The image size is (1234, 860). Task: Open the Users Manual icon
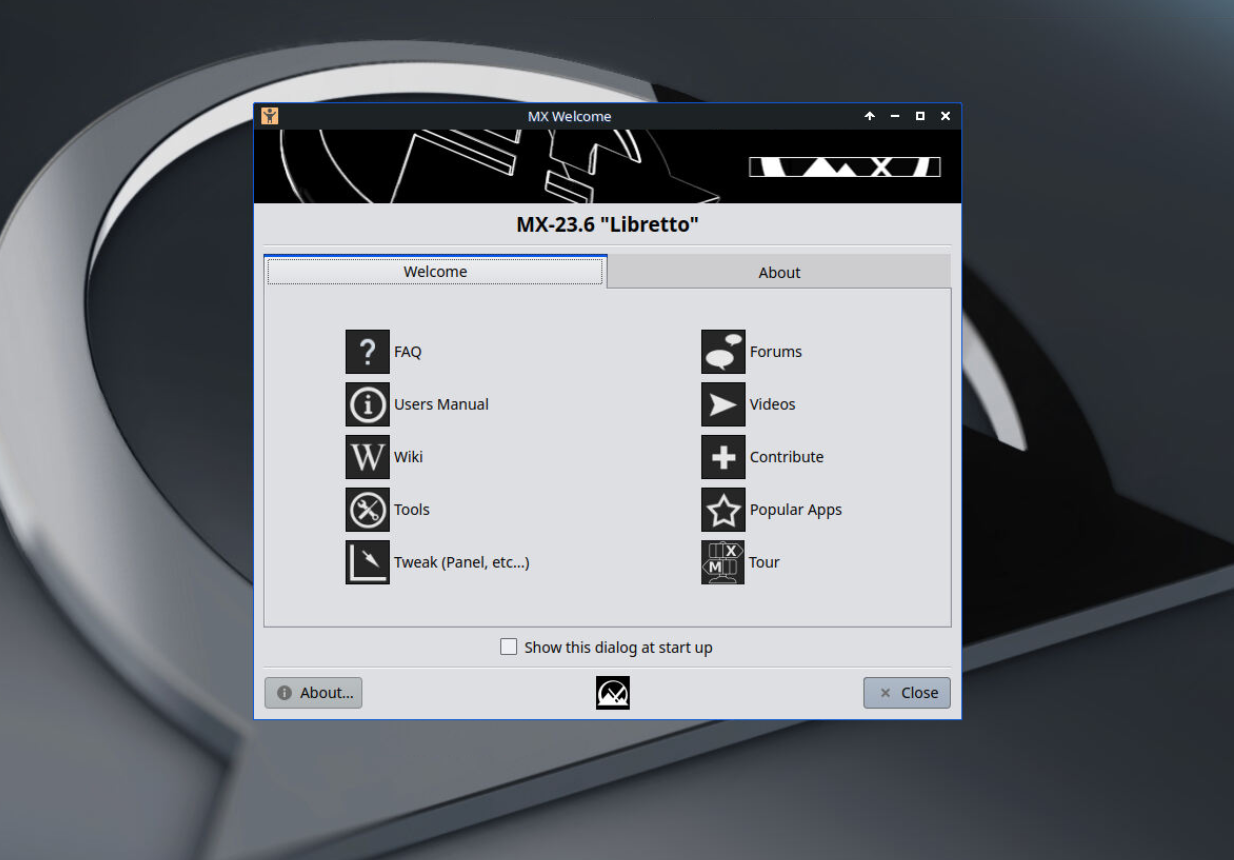pos(367,404)
